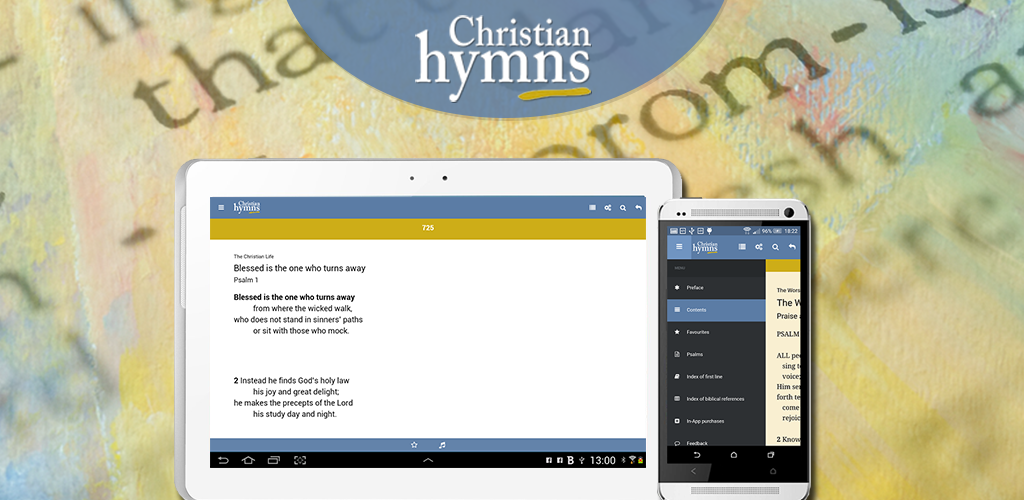
Task: Open Favourites in the phone menu
Action: point(716,332)
